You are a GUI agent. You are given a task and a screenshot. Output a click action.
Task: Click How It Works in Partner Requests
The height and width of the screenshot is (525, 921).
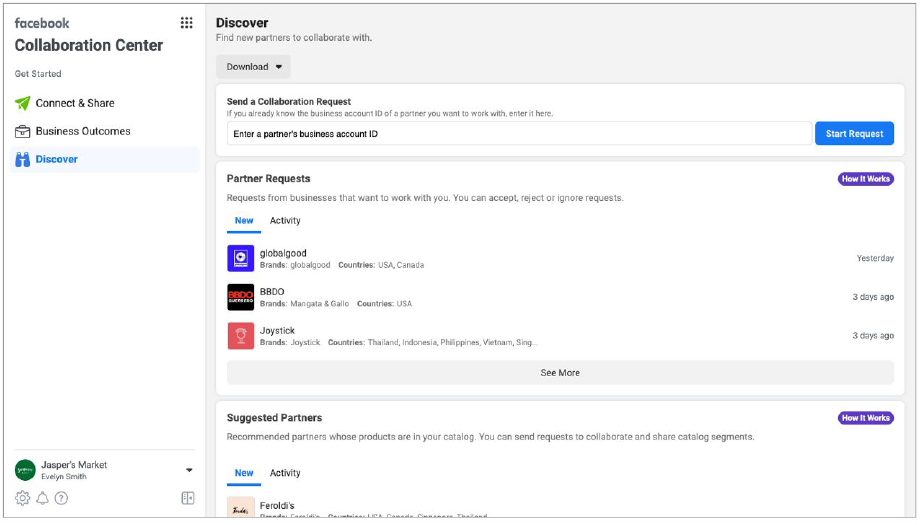tap(865, 179)
